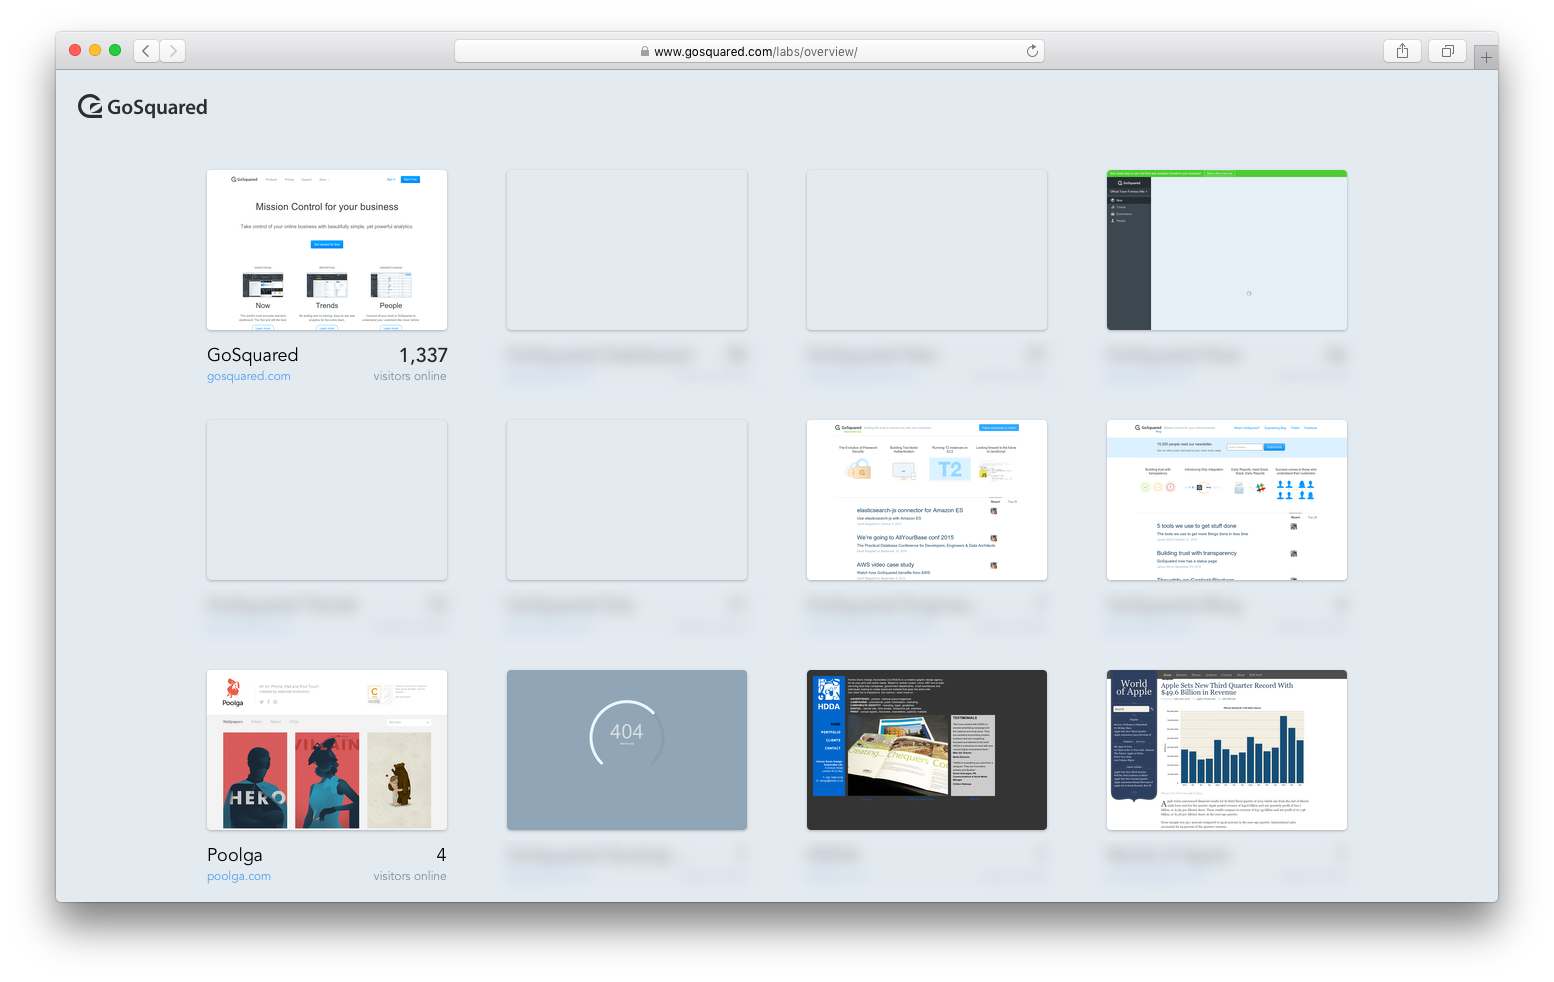
Task: Click the Safari back arrow button
Action: click(x=146, y=51)
